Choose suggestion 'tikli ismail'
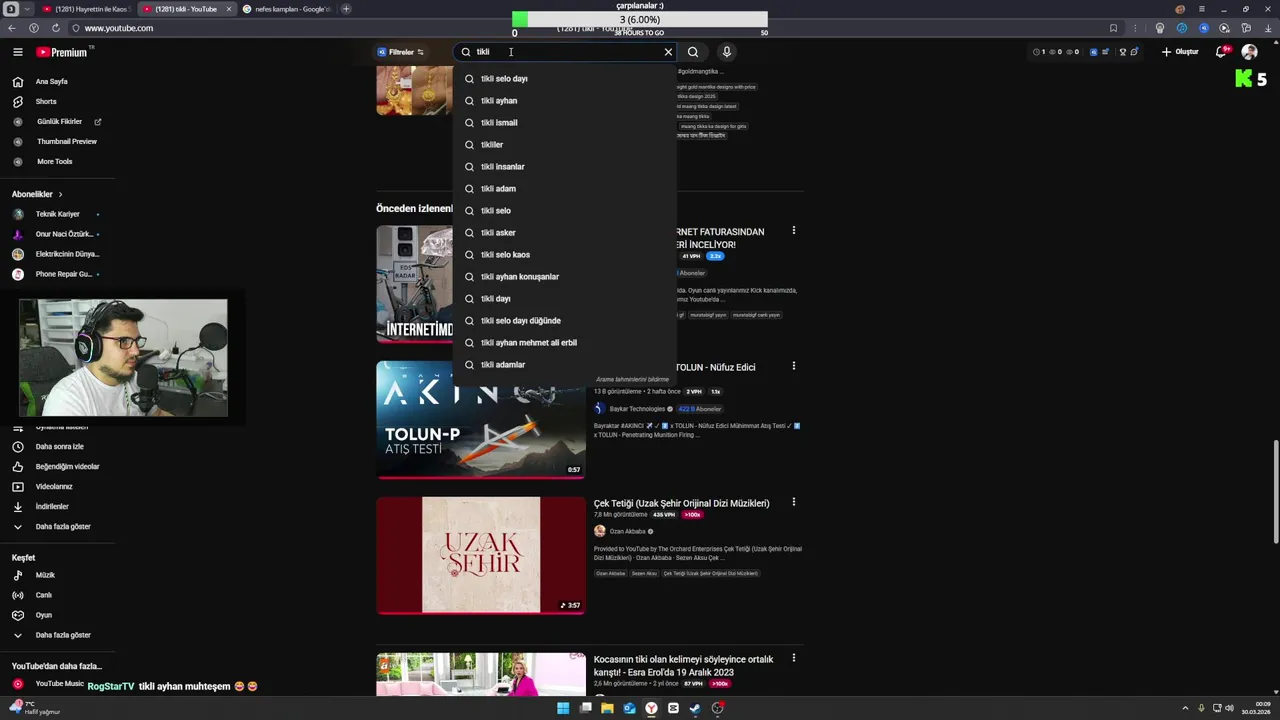The width and height of the screenshot is (1280, 720). pyautogui.click(x=565, y=123)
